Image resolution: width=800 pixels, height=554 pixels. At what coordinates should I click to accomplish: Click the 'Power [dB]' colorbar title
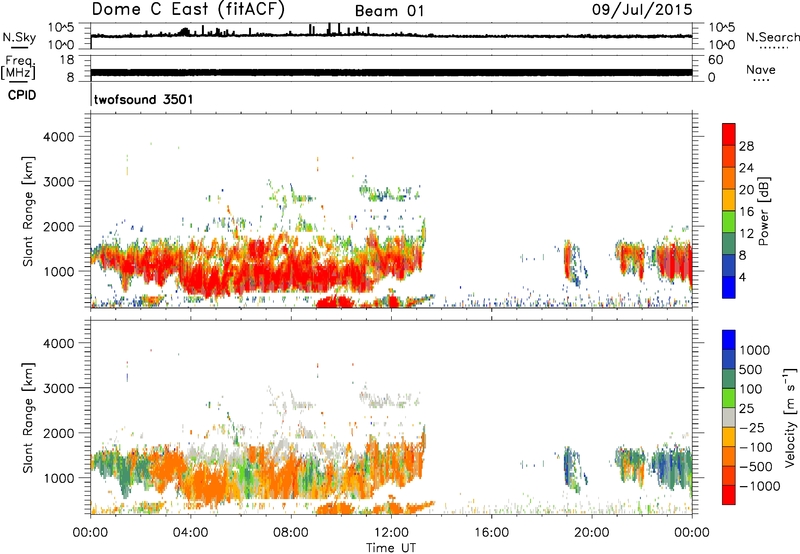pyautogui.click(x=764, y=211)
